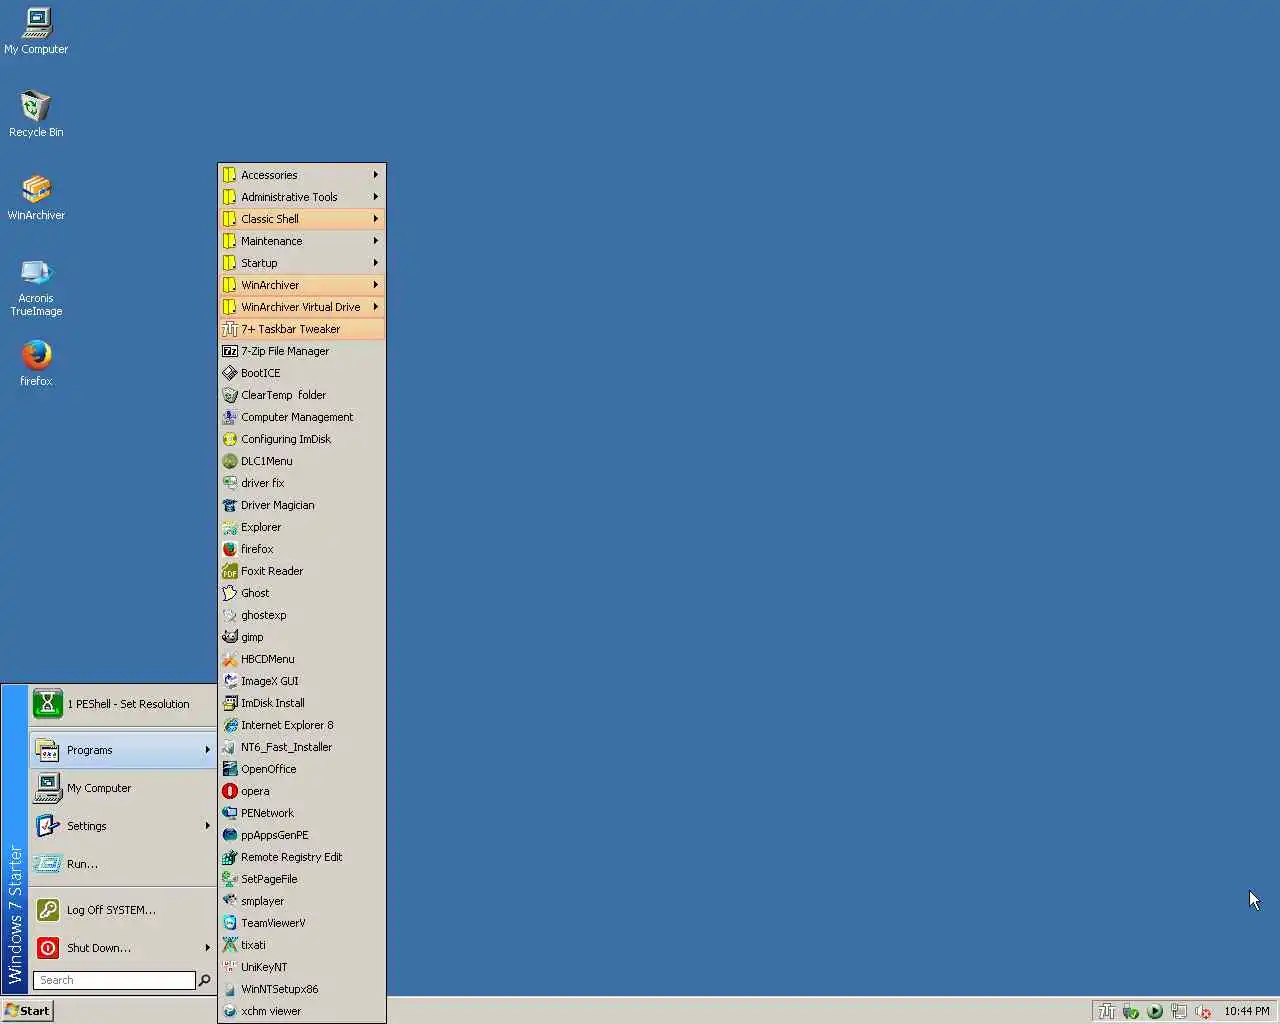Launch ImageX GUI
This screenshot has height=1024, width=1280.
(302, 681)
